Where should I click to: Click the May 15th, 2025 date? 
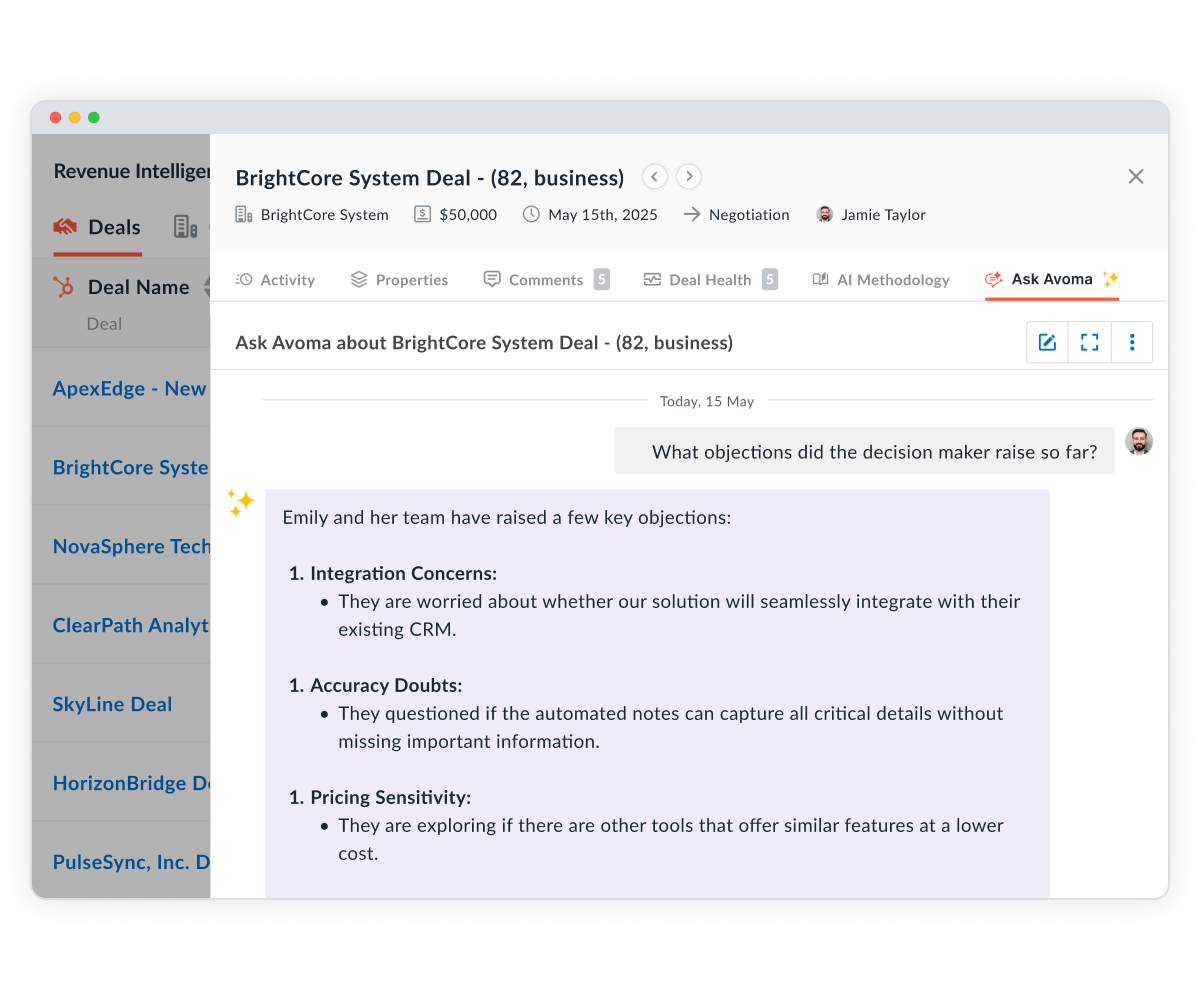point(603,214)
